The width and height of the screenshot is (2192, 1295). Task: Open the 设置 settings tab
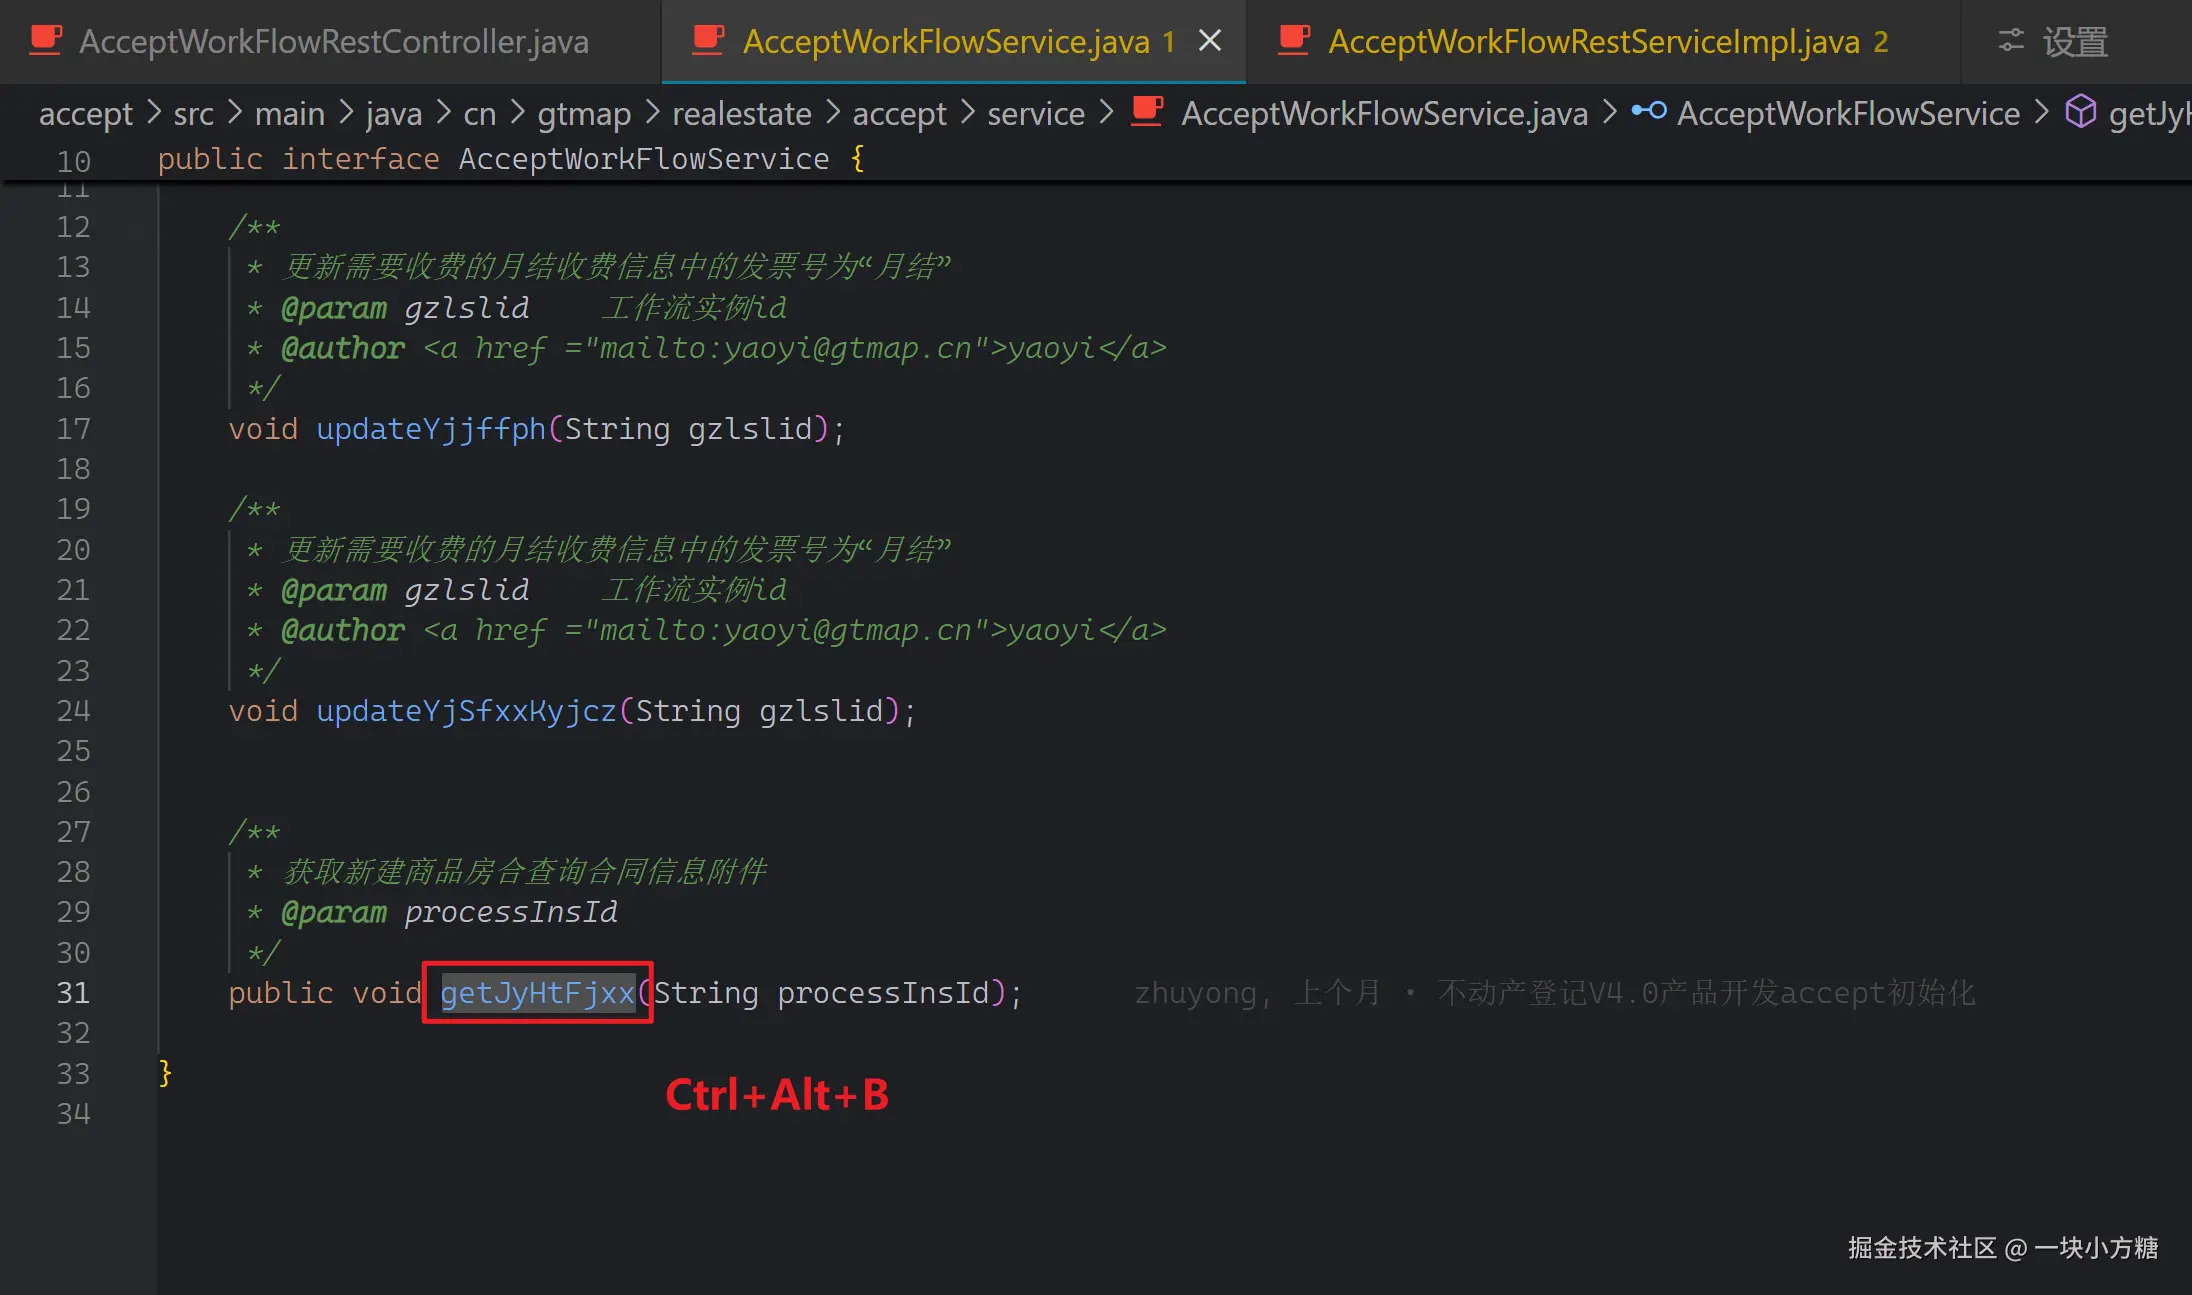2075,42
